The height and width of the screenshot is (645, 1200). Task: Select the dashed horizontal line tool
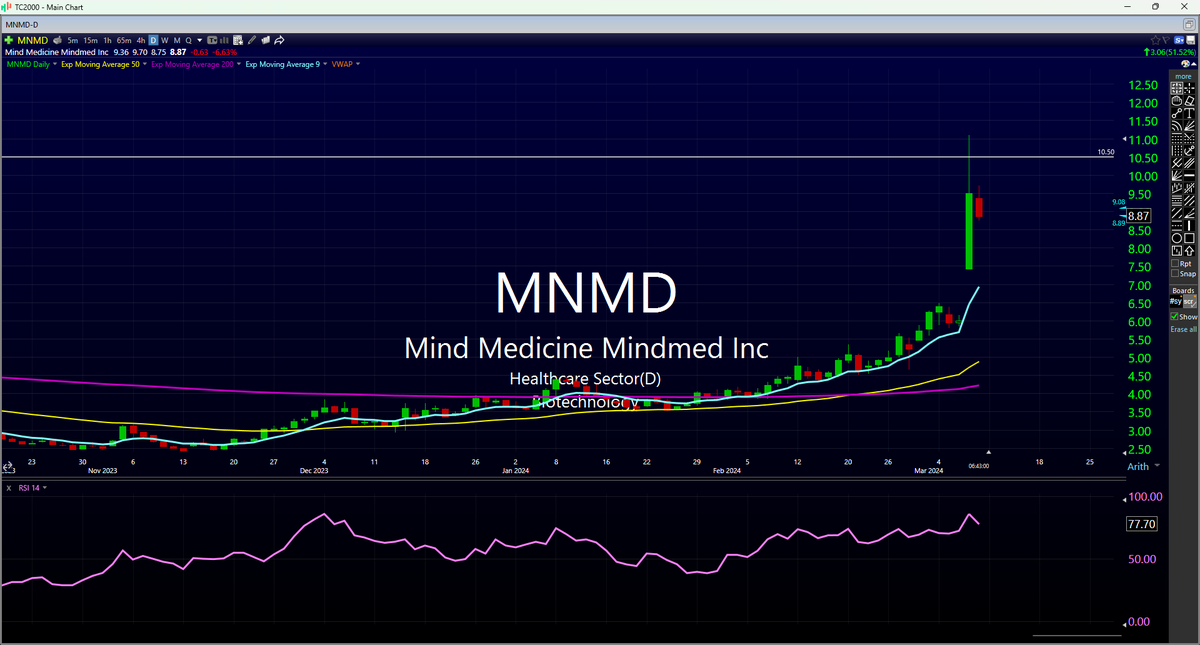pos(1177,225)
